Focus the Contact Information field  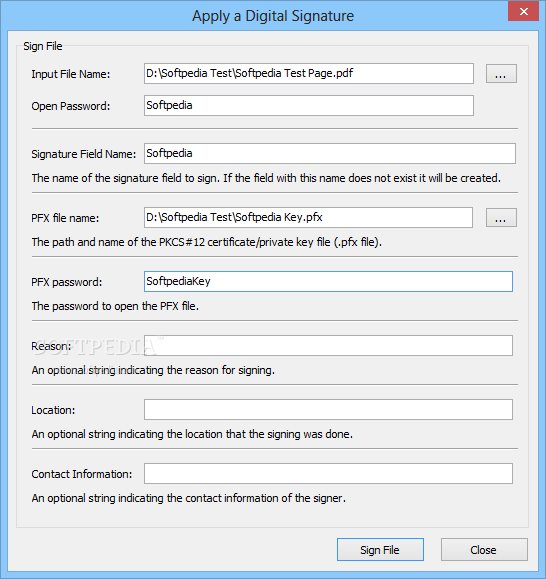click(328, 473)
